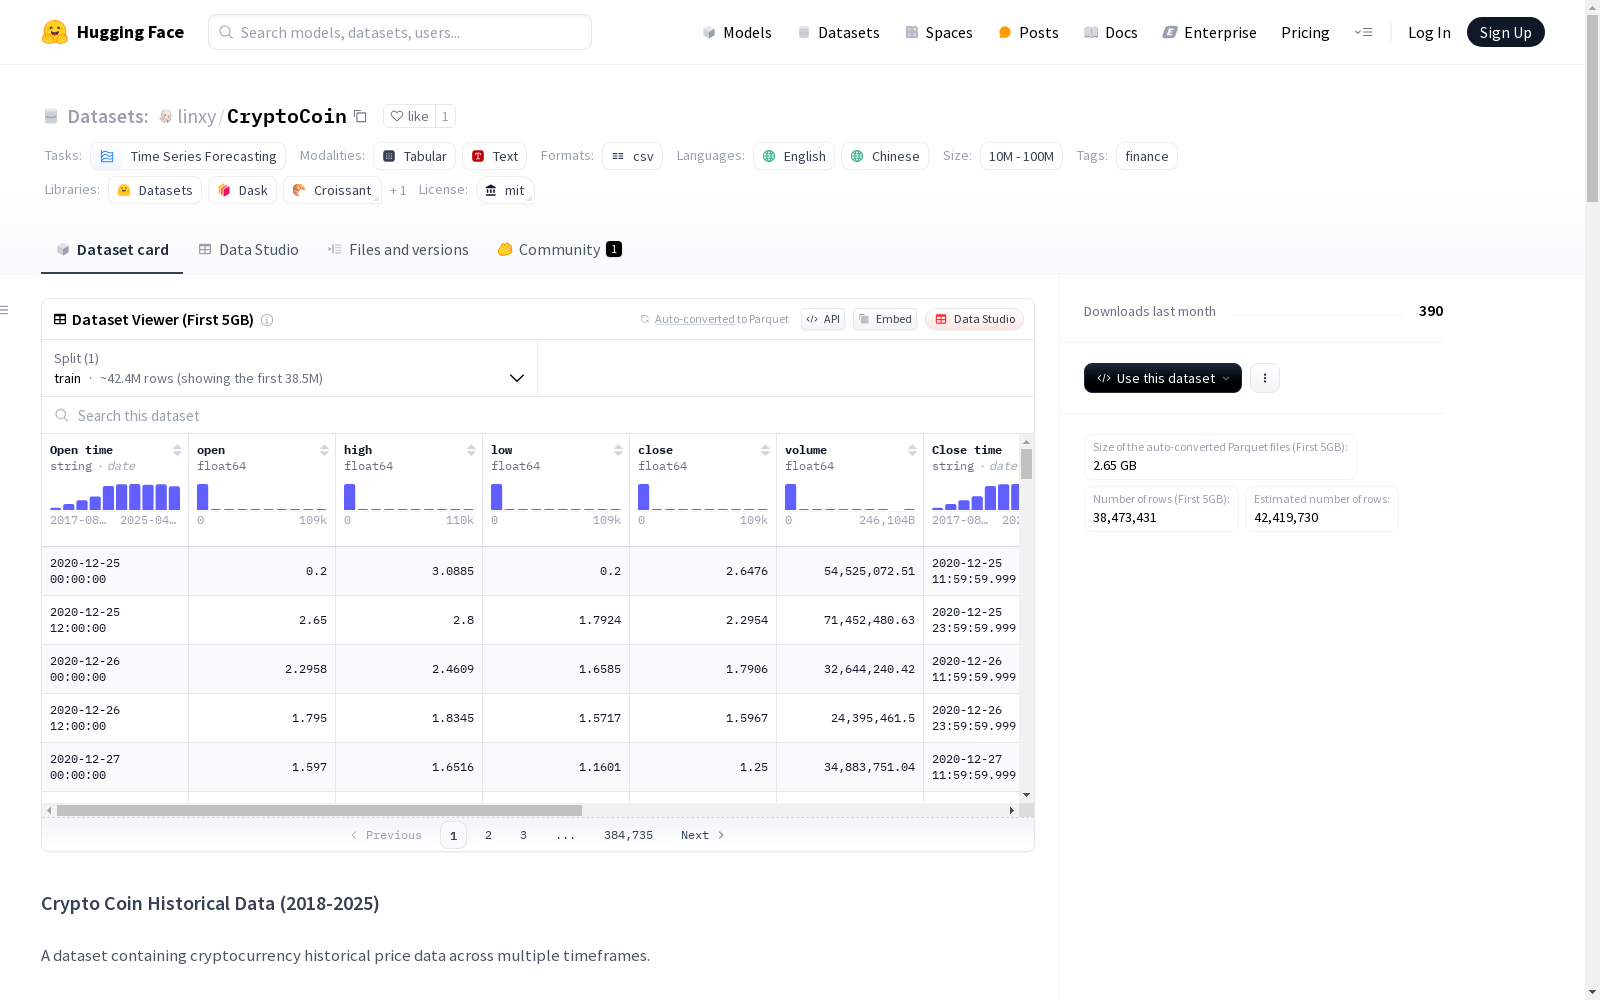Click the Open time date histogram
Viewport: 1600px width, 1000px height.
click(115, 497)
